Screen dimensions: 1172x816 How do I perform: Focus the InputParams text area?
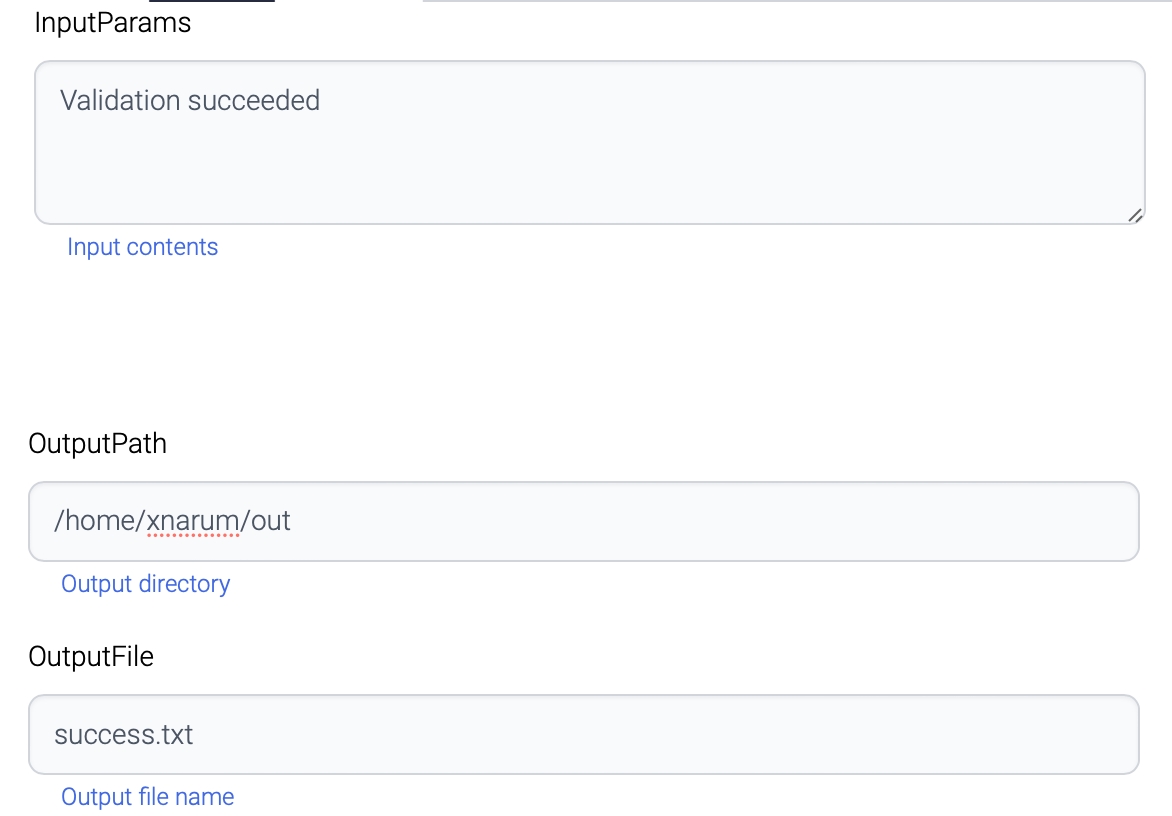click(589, 160)
